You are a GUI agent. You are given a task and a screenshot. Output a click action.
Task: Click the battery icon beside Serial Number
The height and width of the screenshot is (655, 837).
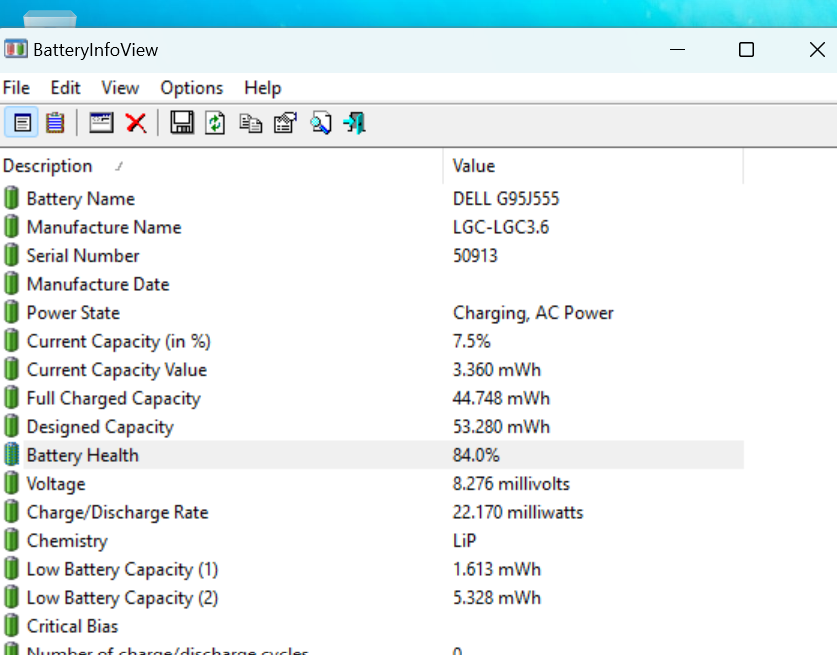pos(11,255)
